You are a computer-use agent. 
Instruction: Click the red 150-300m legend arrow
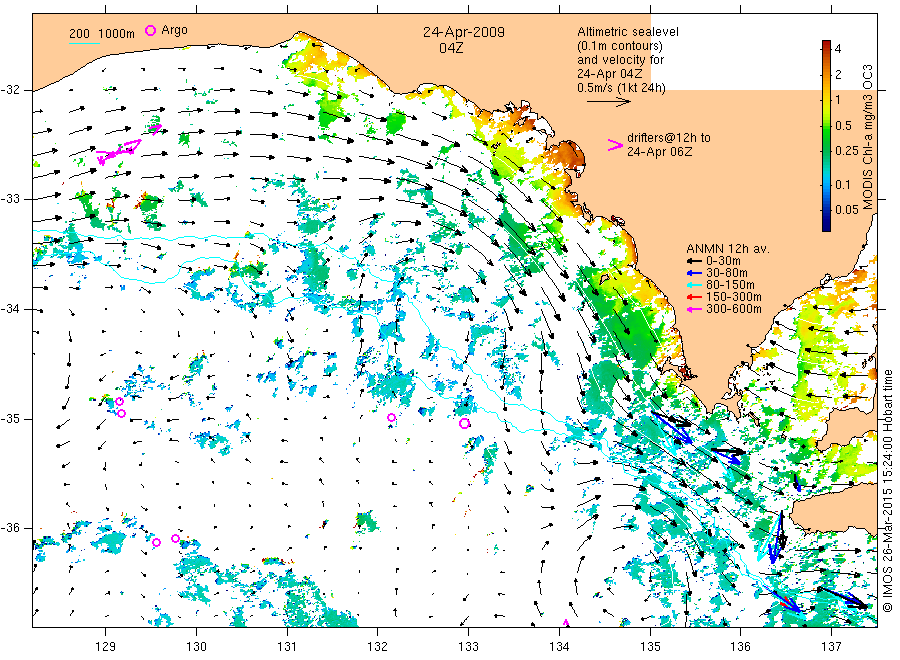pyautogui.click(x=695, y=297)
